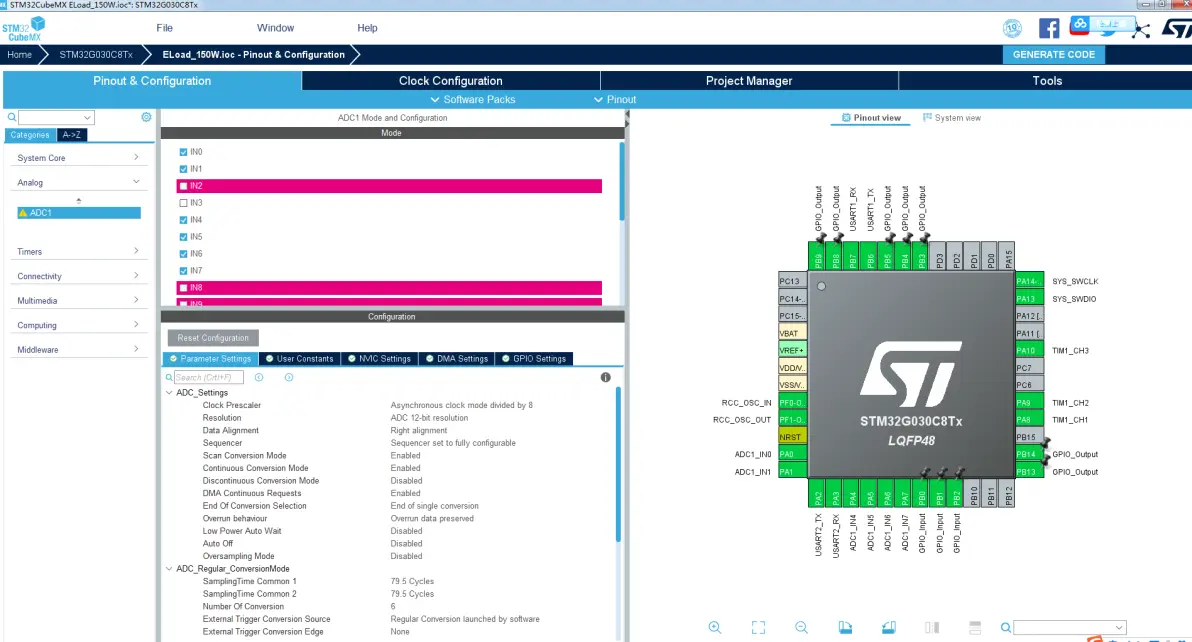The width and height of the screenshot is (1192, 642).
Task: Toggle the IN5 channel checkbox
Action: pyautogui.click(x=183, y=237)
